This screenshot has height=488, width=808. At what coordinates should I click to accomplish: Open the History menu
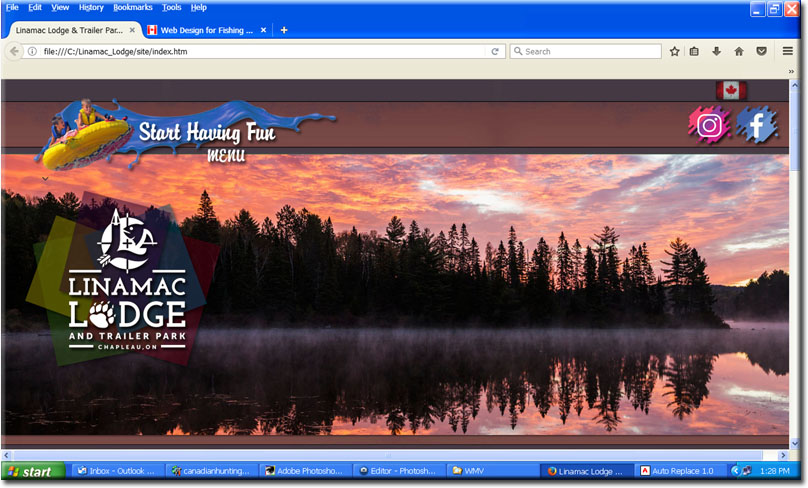pyautogui.click(x=91, y=7)
